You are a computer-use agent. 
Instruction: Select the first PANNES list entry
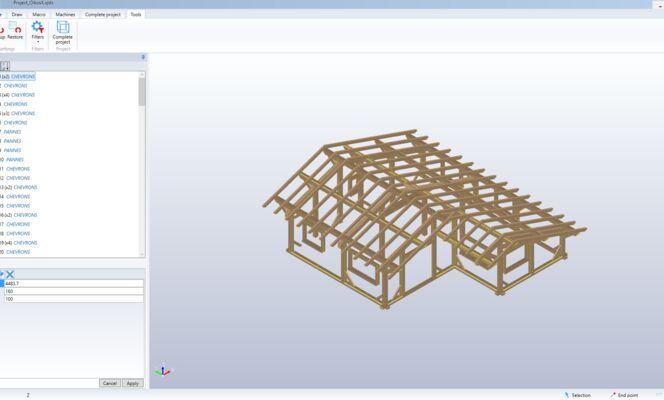click(x=12, y=132)
